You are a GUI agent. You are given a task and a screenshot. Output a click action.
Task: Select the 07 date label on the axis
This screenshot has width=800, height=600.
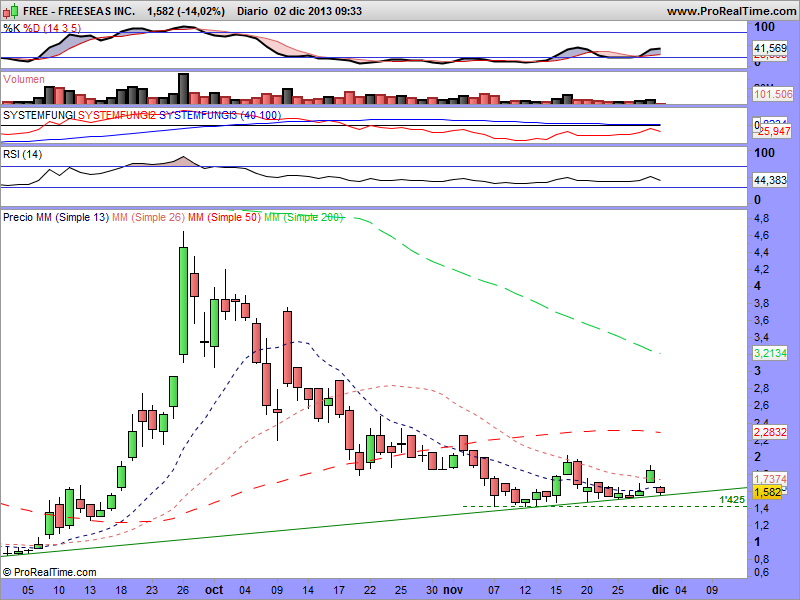(494, 590)
